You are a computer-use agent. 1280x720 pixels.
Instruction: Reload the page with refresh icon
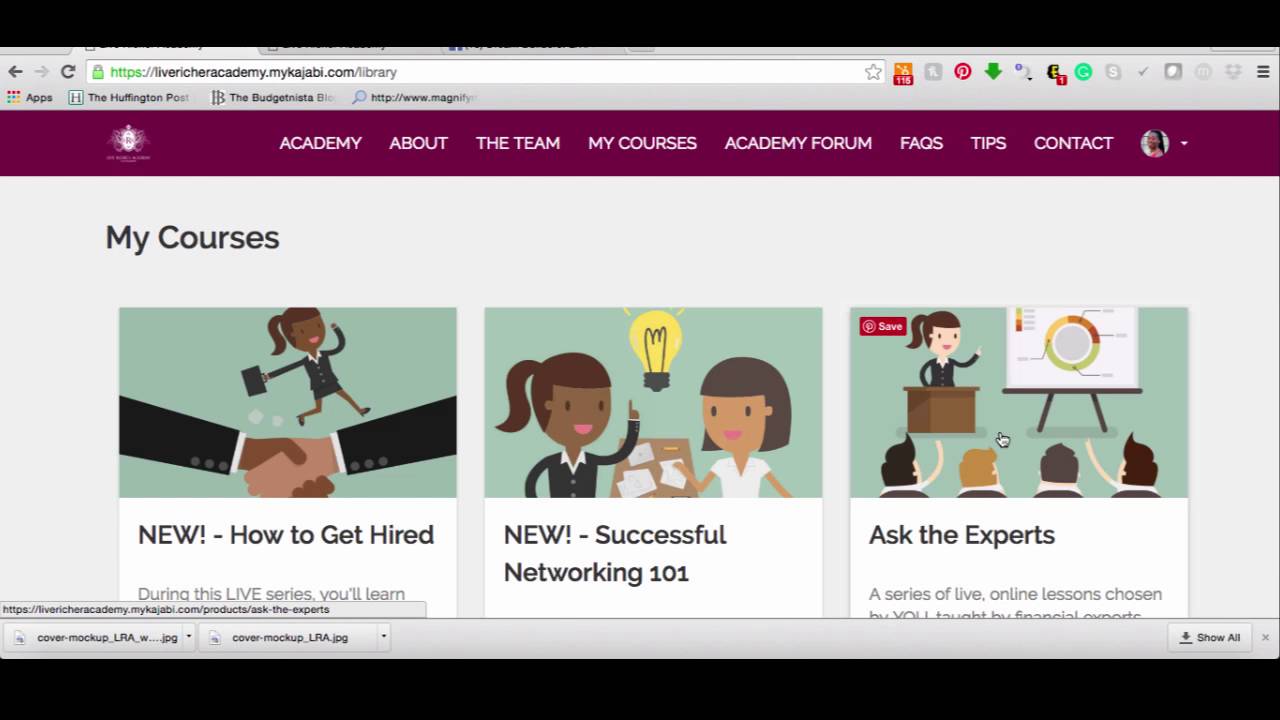coord(68,72)
